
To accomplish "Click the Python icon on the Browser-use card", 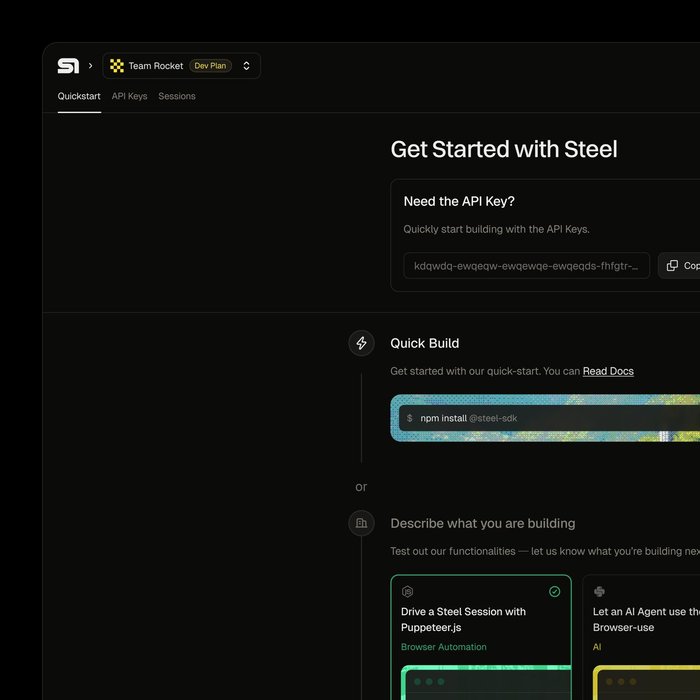I will [599, 592].
